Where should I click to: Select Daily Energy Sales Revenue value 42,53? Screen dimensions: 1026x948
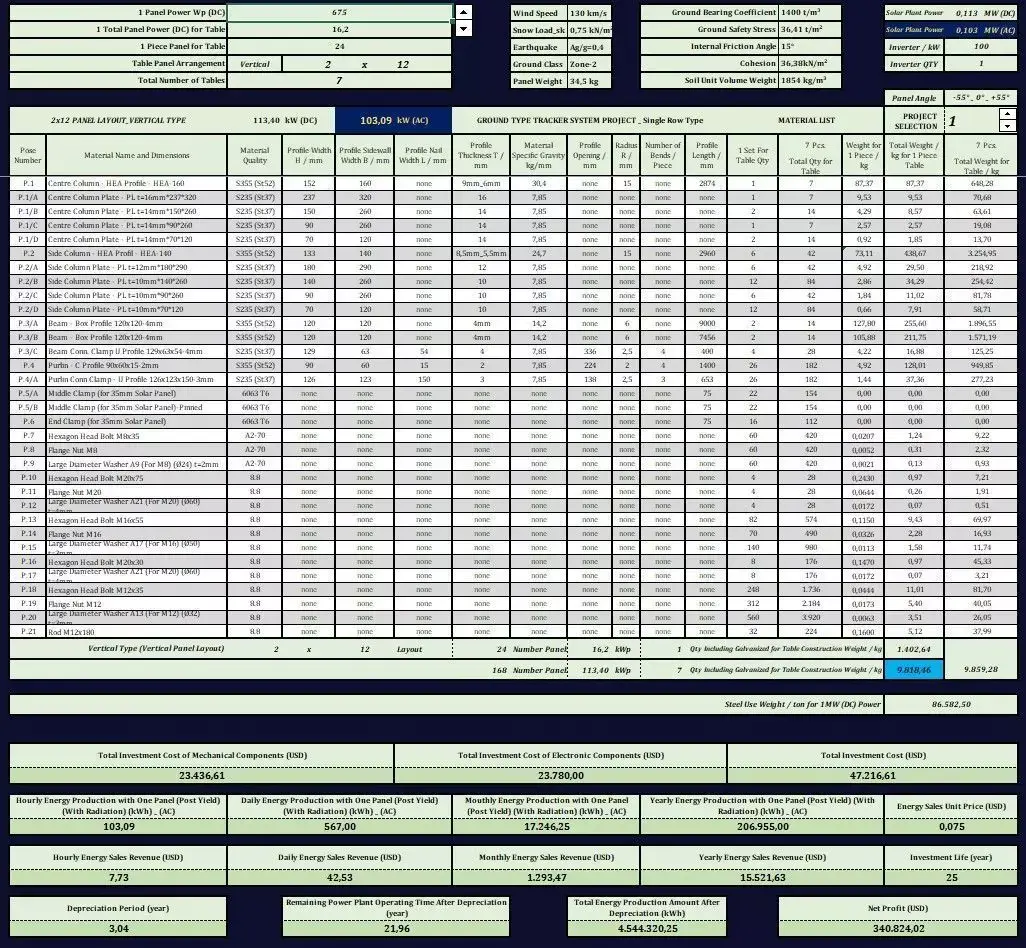pos(340,877)
